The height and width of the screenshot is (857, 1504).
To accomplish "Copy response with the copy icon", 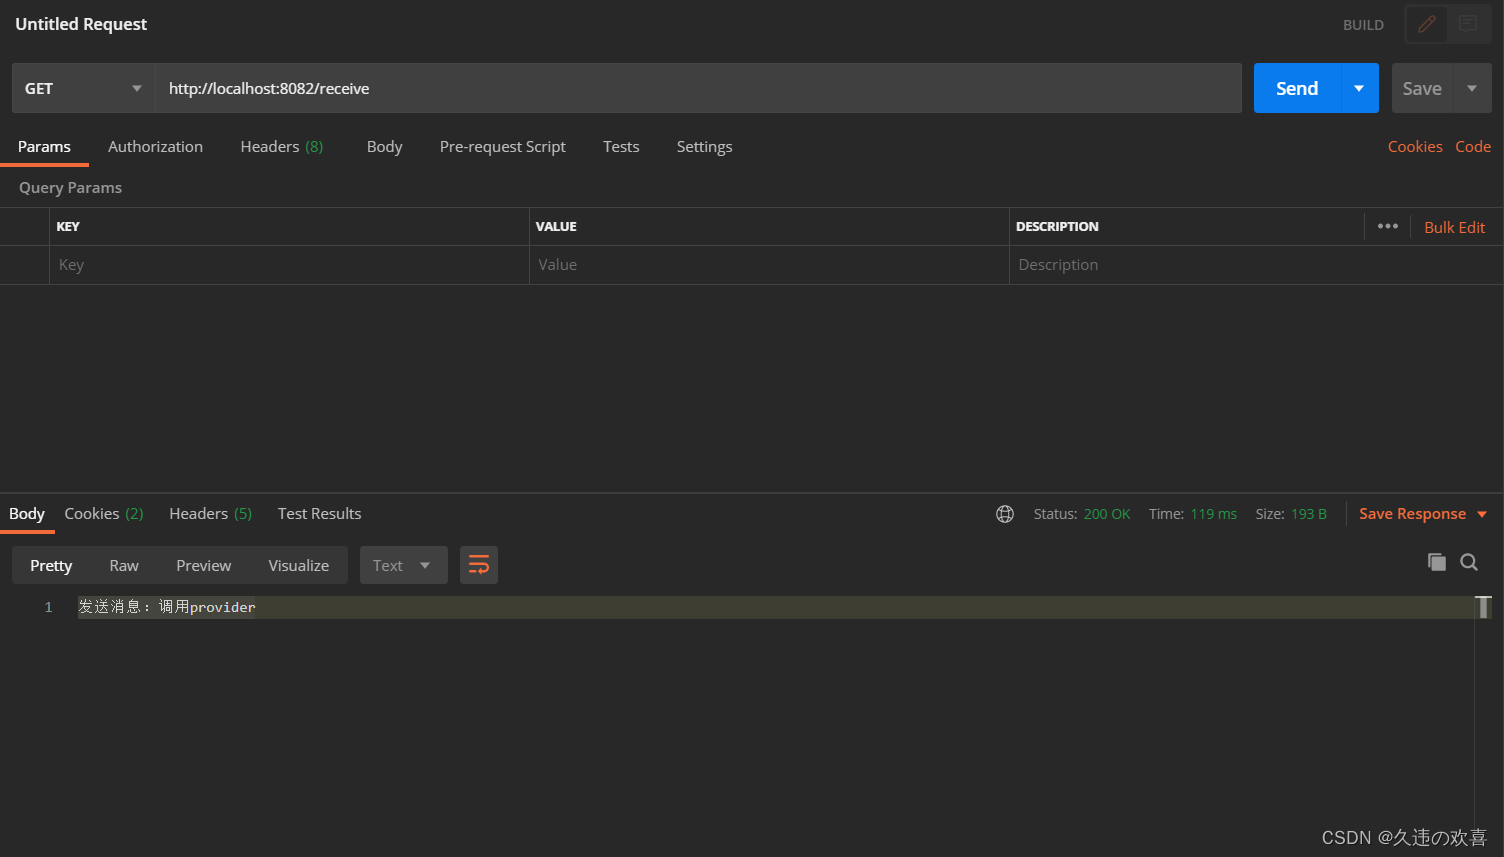I will (1437, 562).
